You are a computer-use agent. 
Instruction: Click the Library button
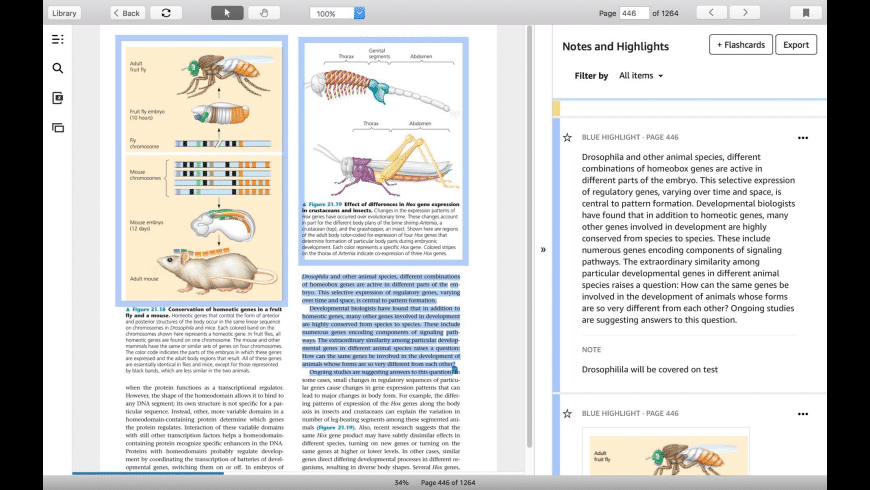point(64,13)
